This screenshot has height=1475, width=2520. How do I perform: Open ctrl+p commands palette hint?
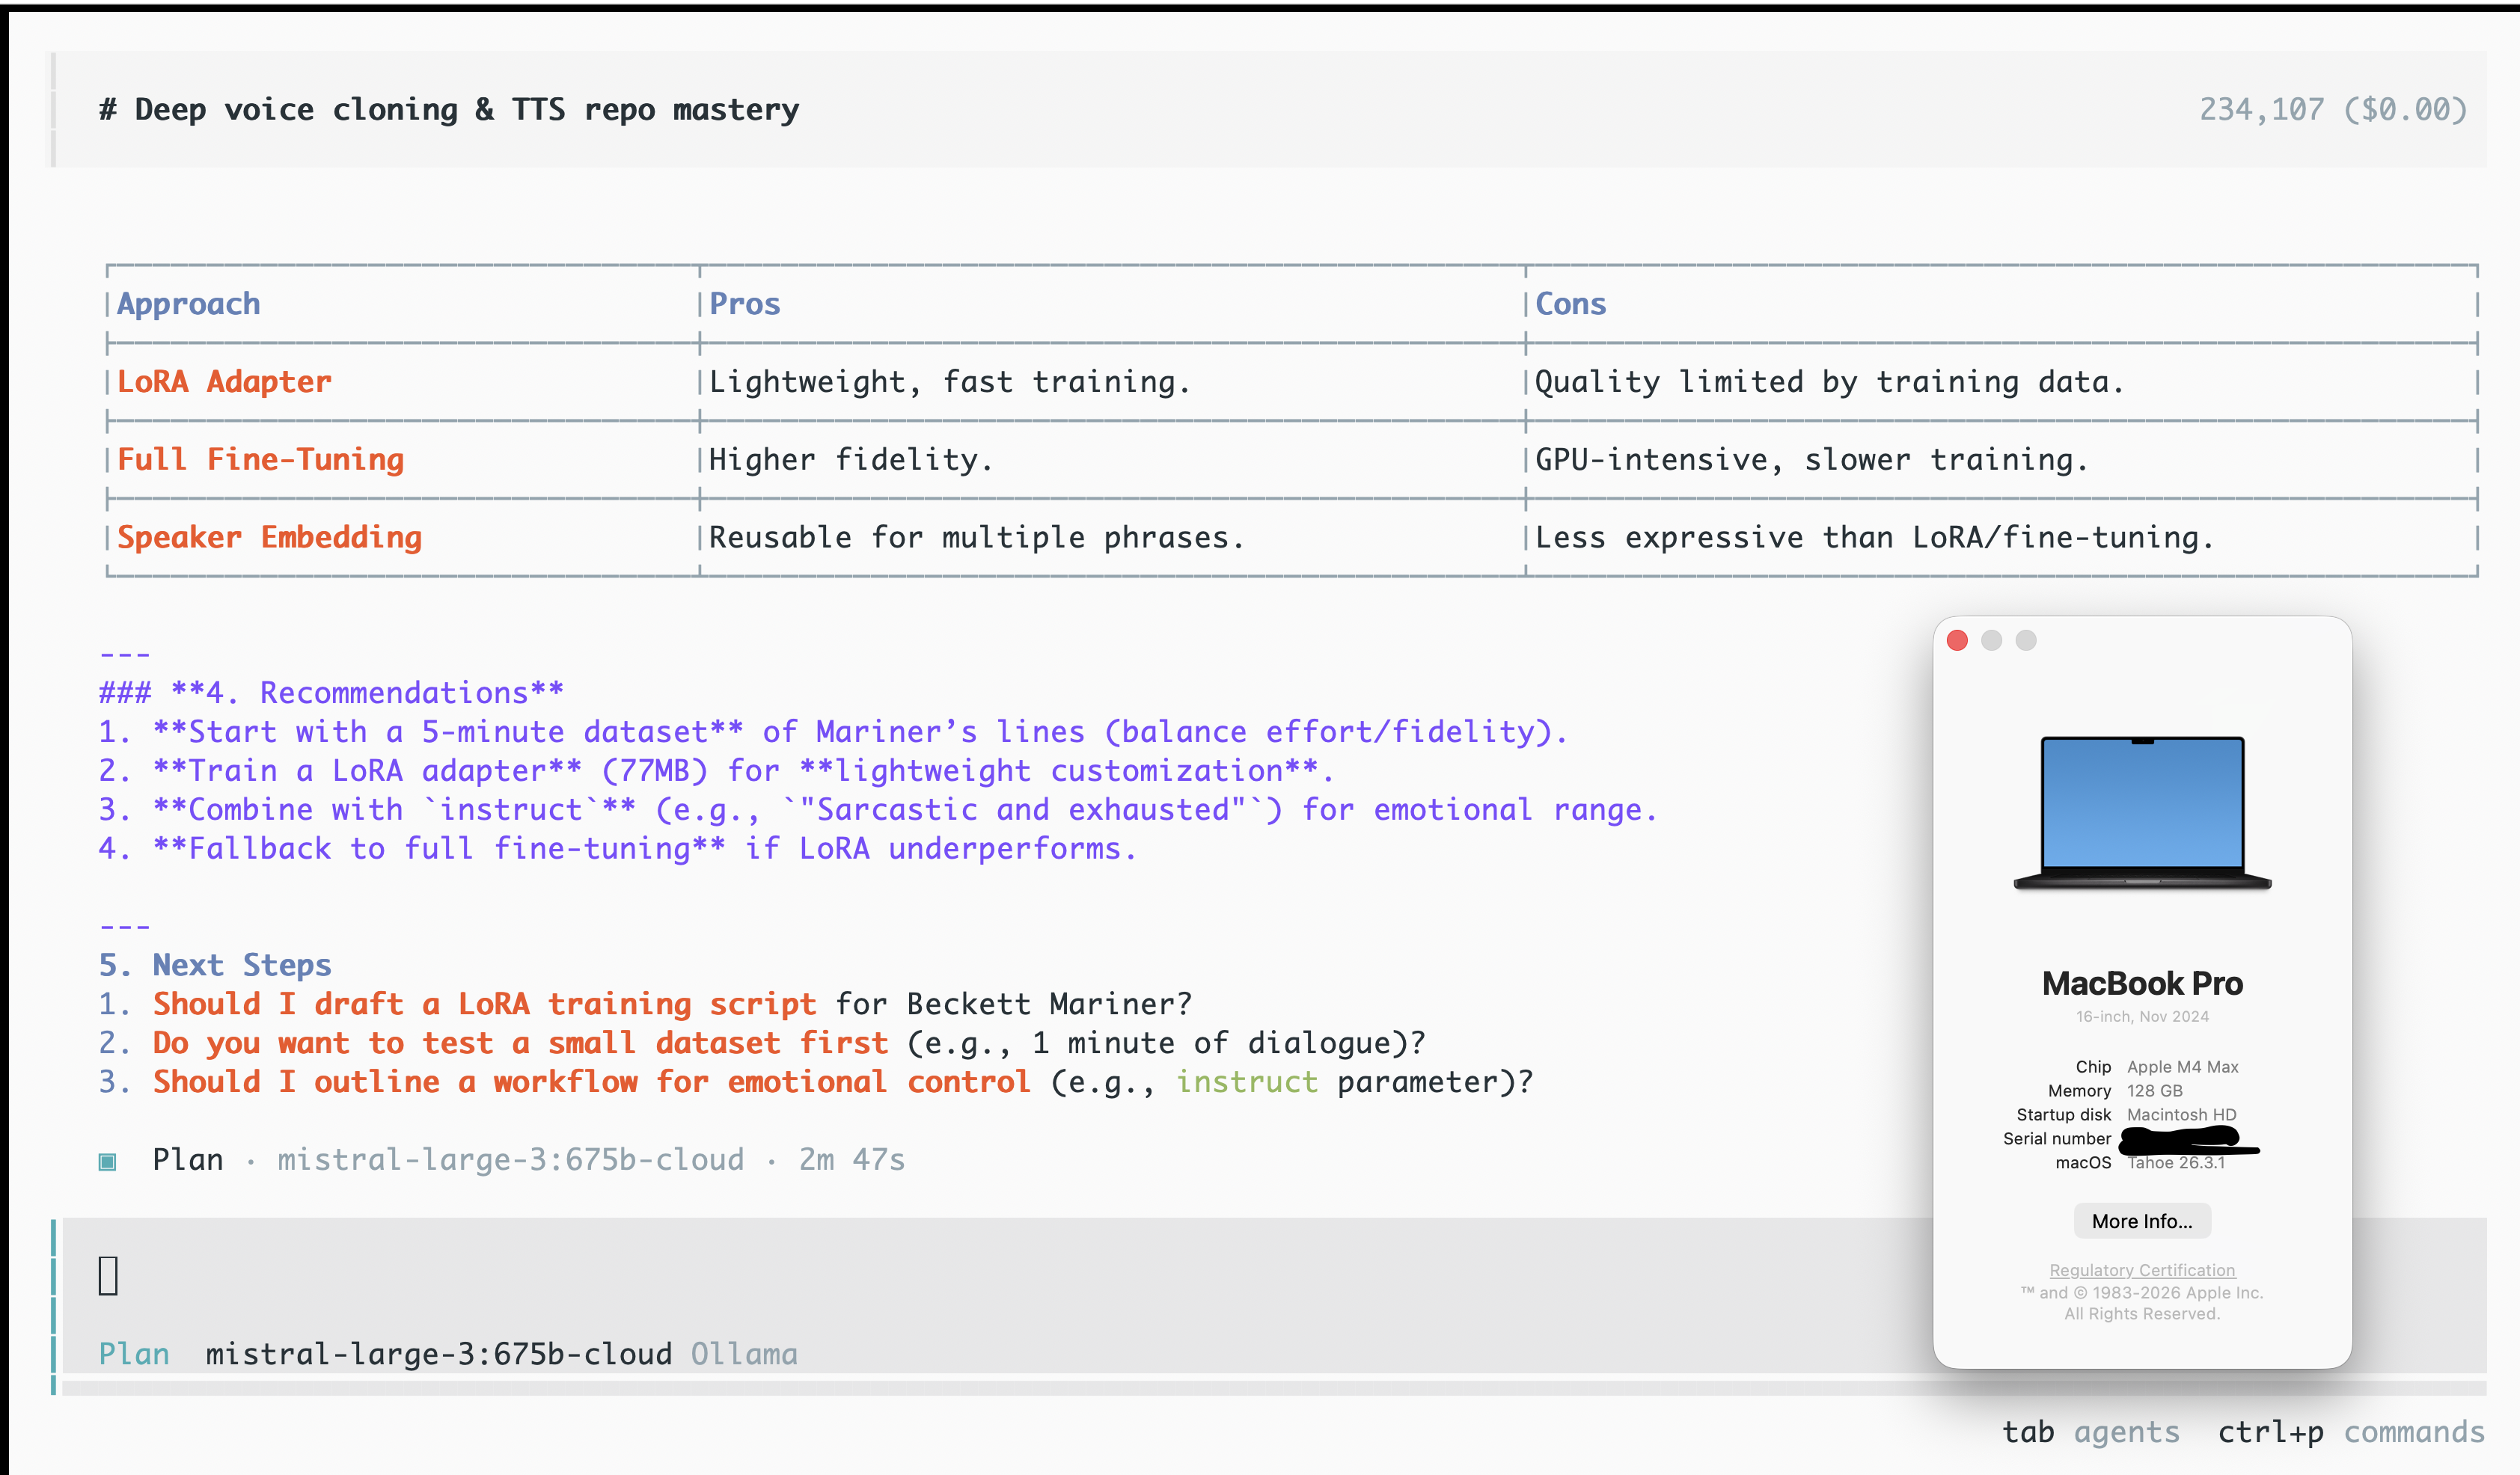(x=2350, y=1432)
